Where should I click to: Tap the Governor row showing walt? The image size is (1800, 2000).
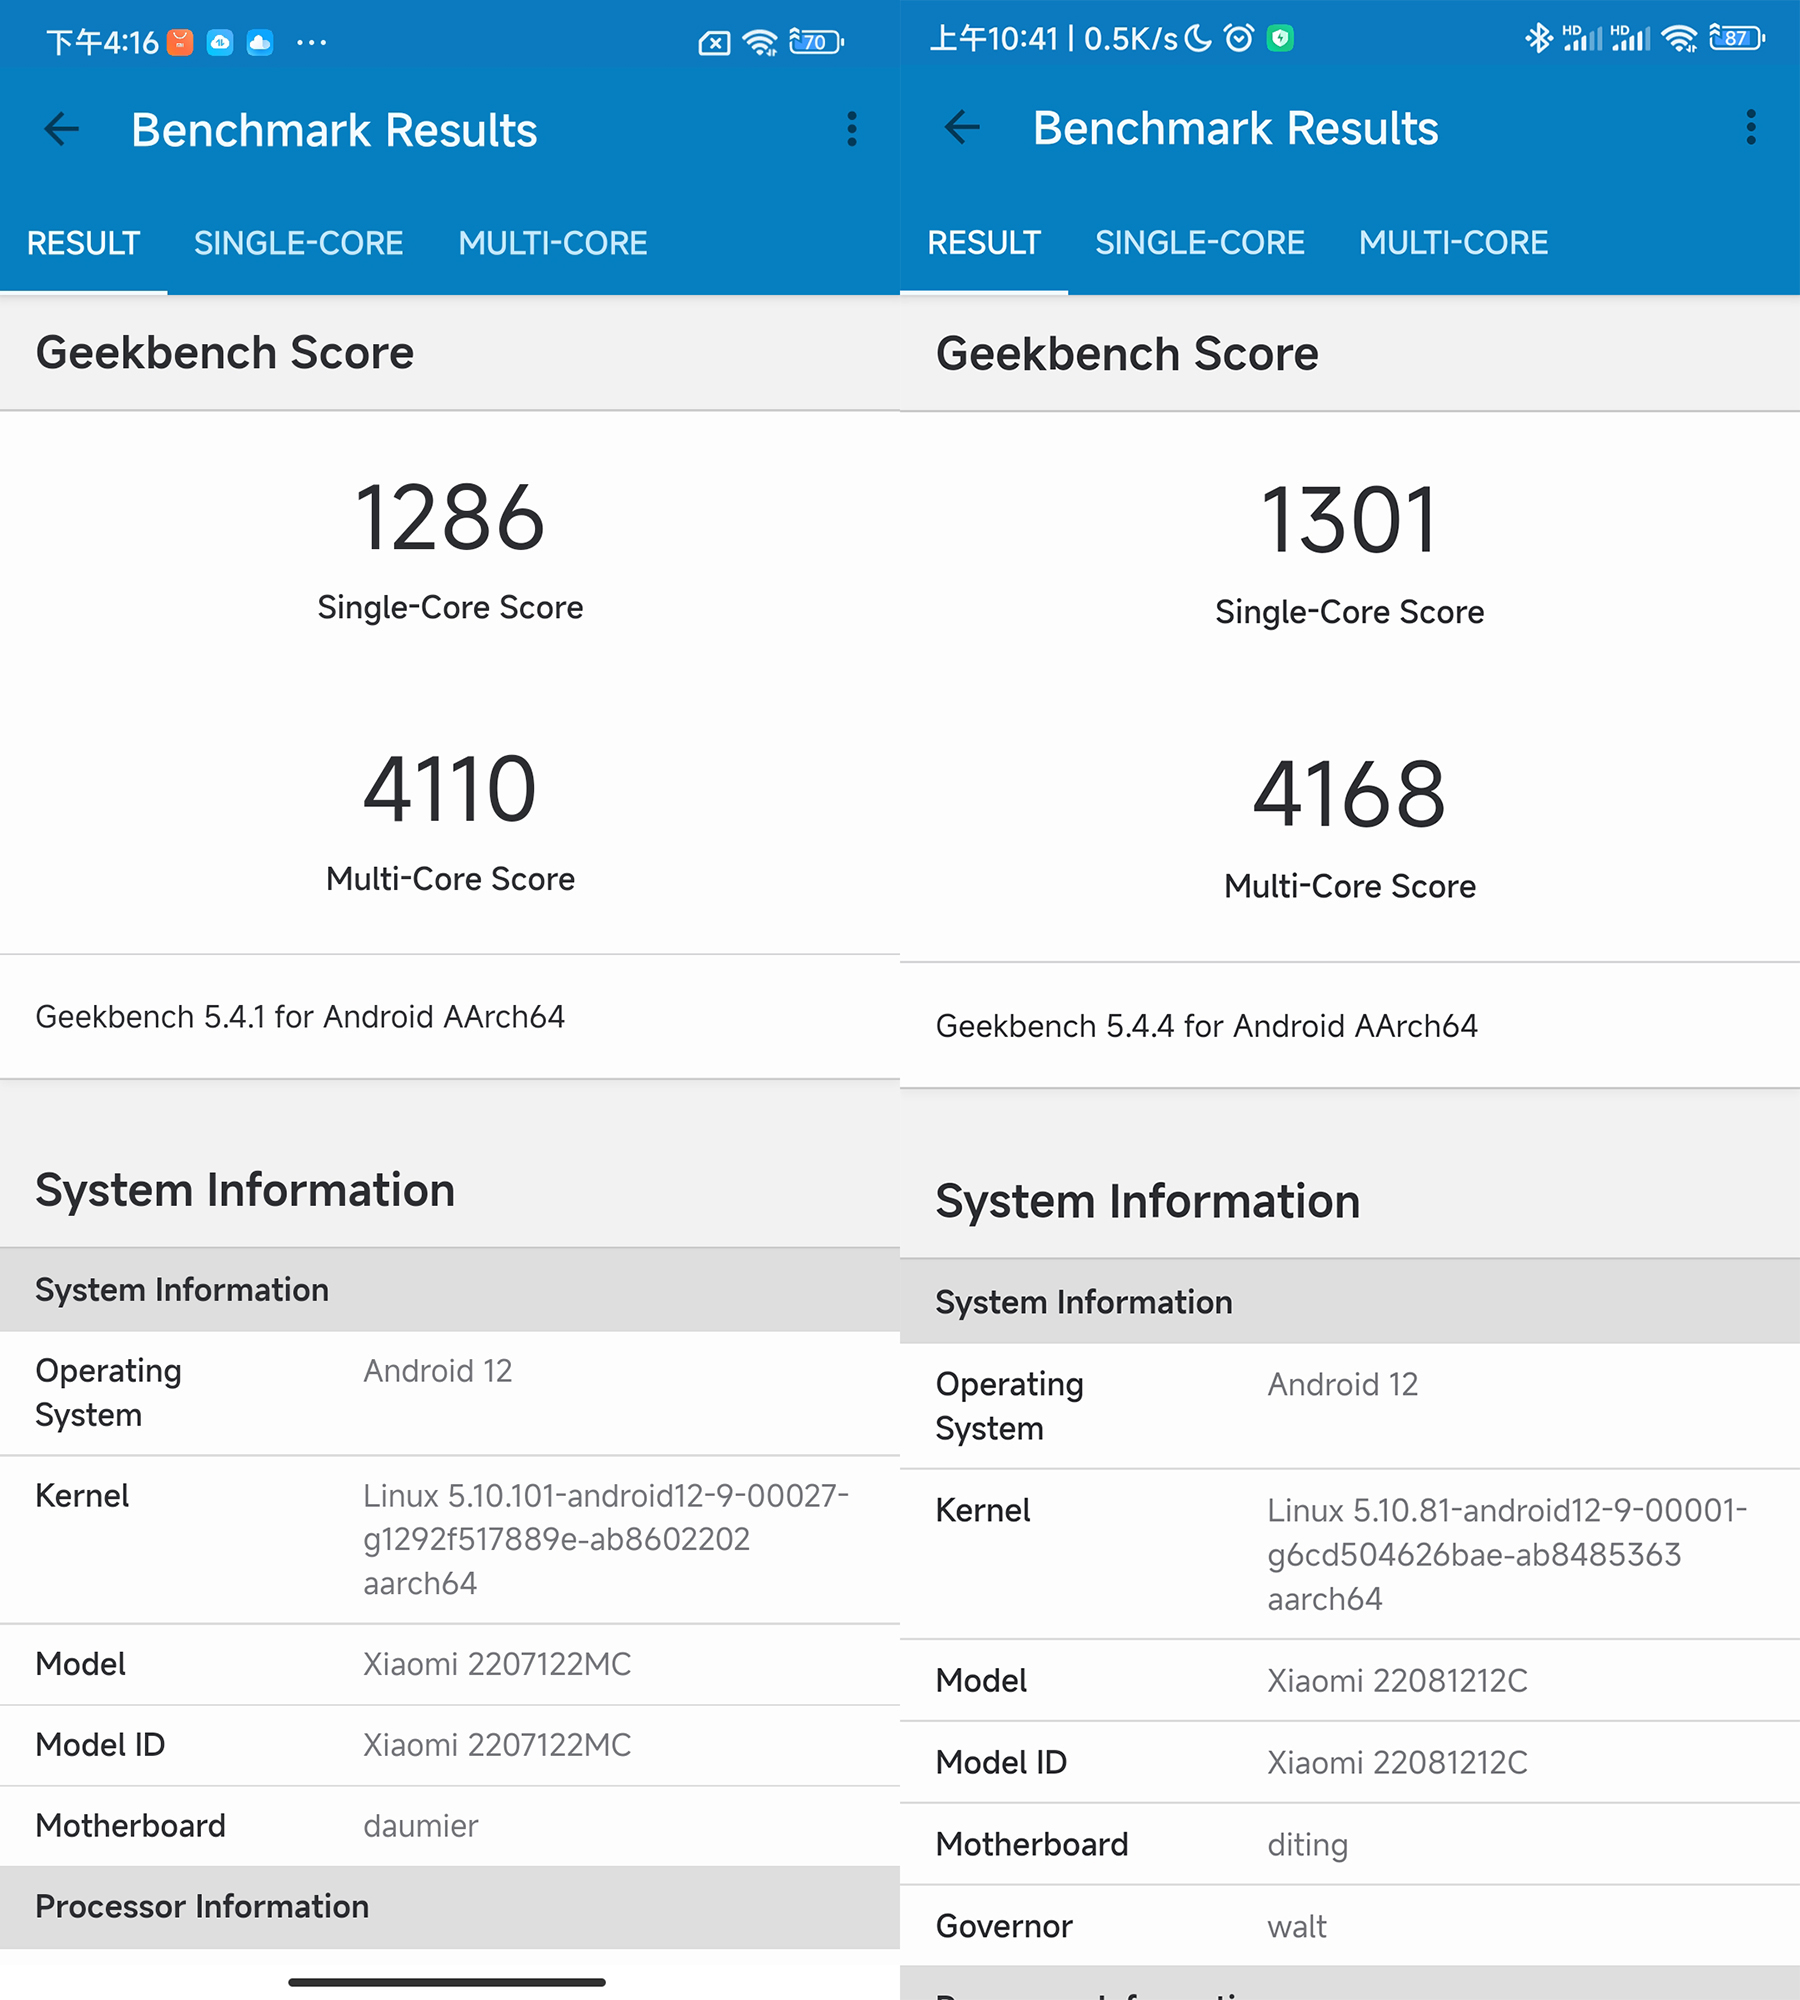(x=1349, y=1925)
